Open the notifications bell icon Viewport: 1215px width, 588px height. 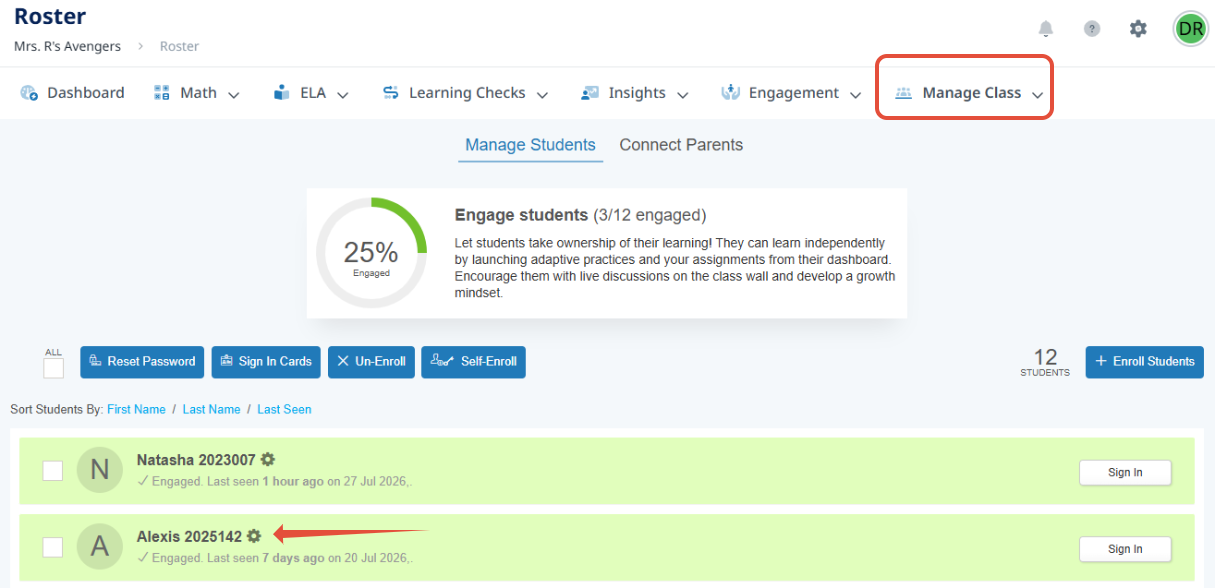click(x=1045, y=29)
